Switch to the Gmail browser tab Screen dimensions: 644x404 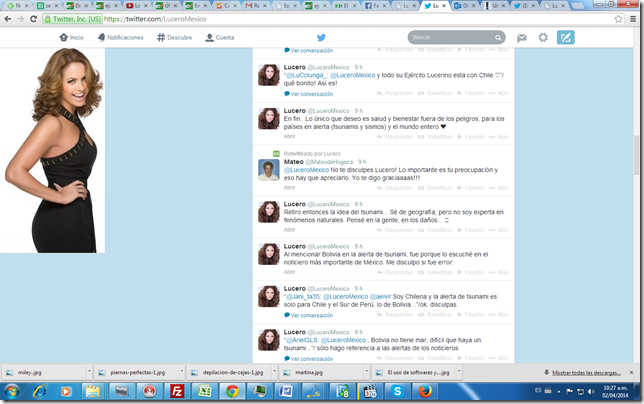coord(257,6)
